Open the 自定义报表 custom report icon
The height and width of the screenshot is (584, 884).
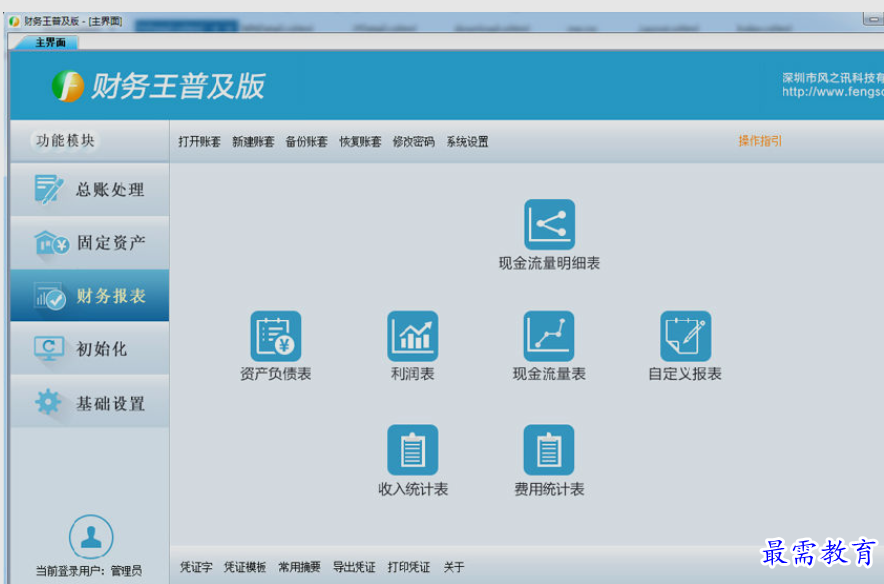click(686, 336)
